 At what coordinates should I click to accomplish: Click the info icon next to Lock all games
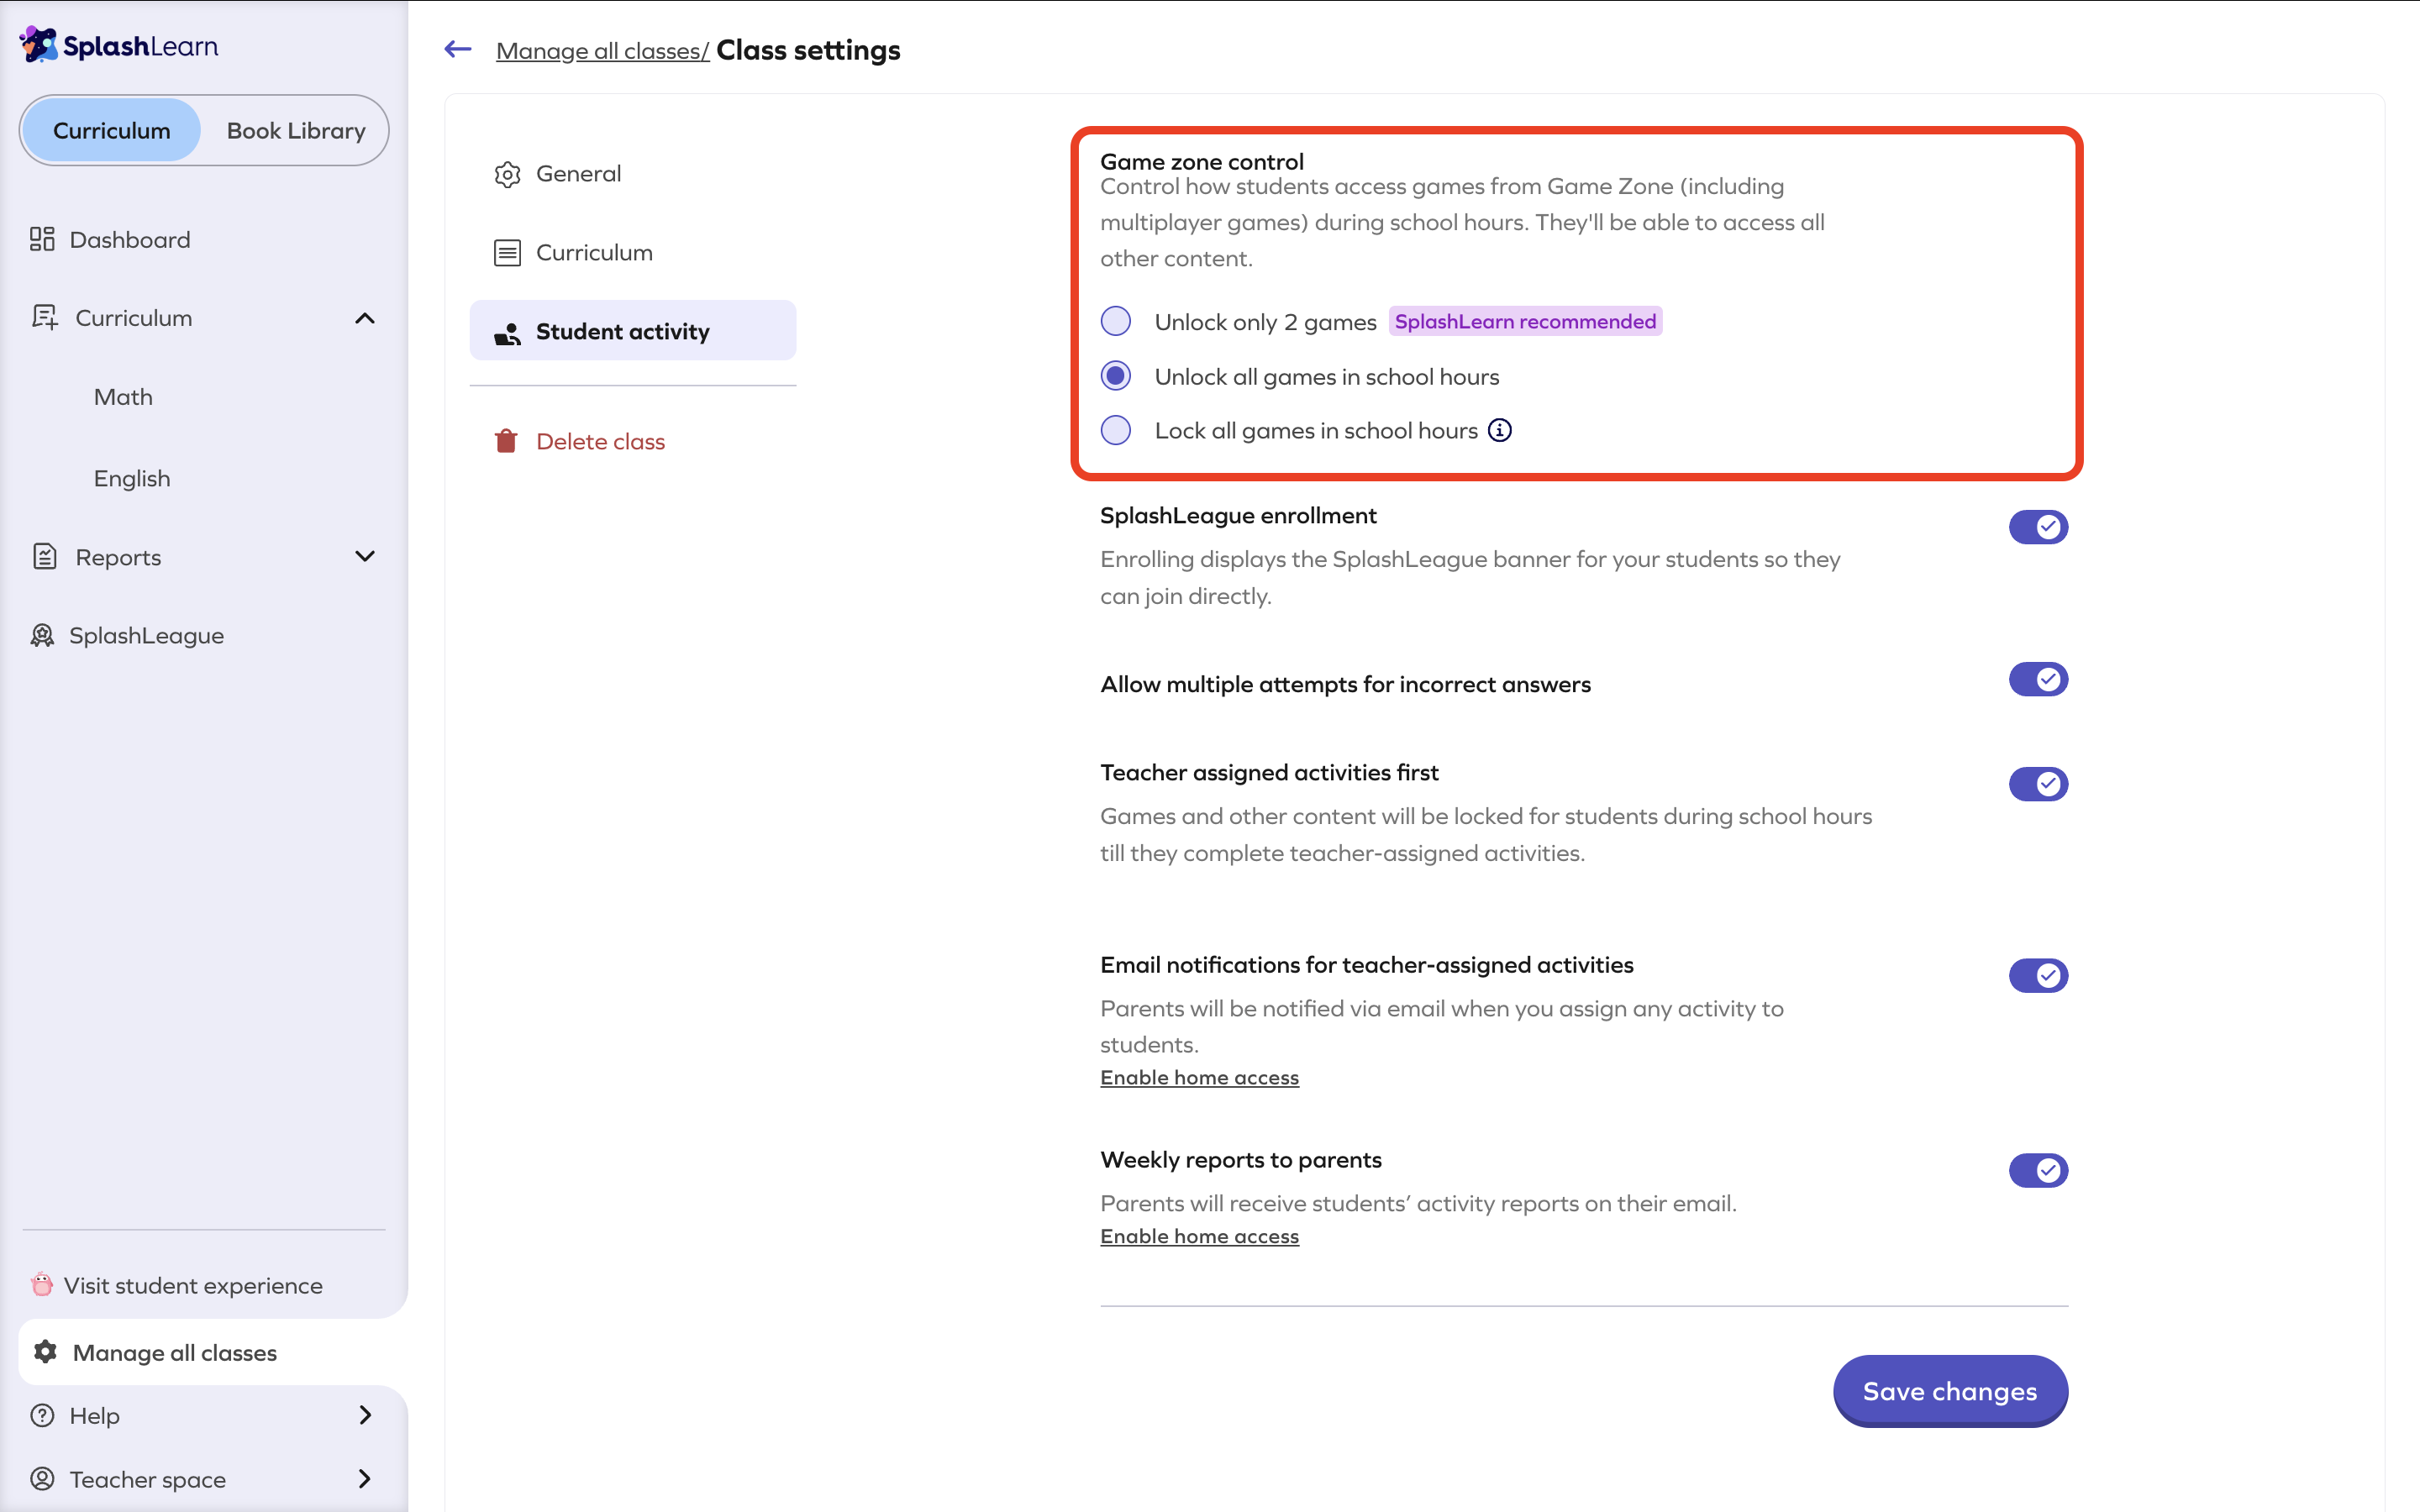1500,430
